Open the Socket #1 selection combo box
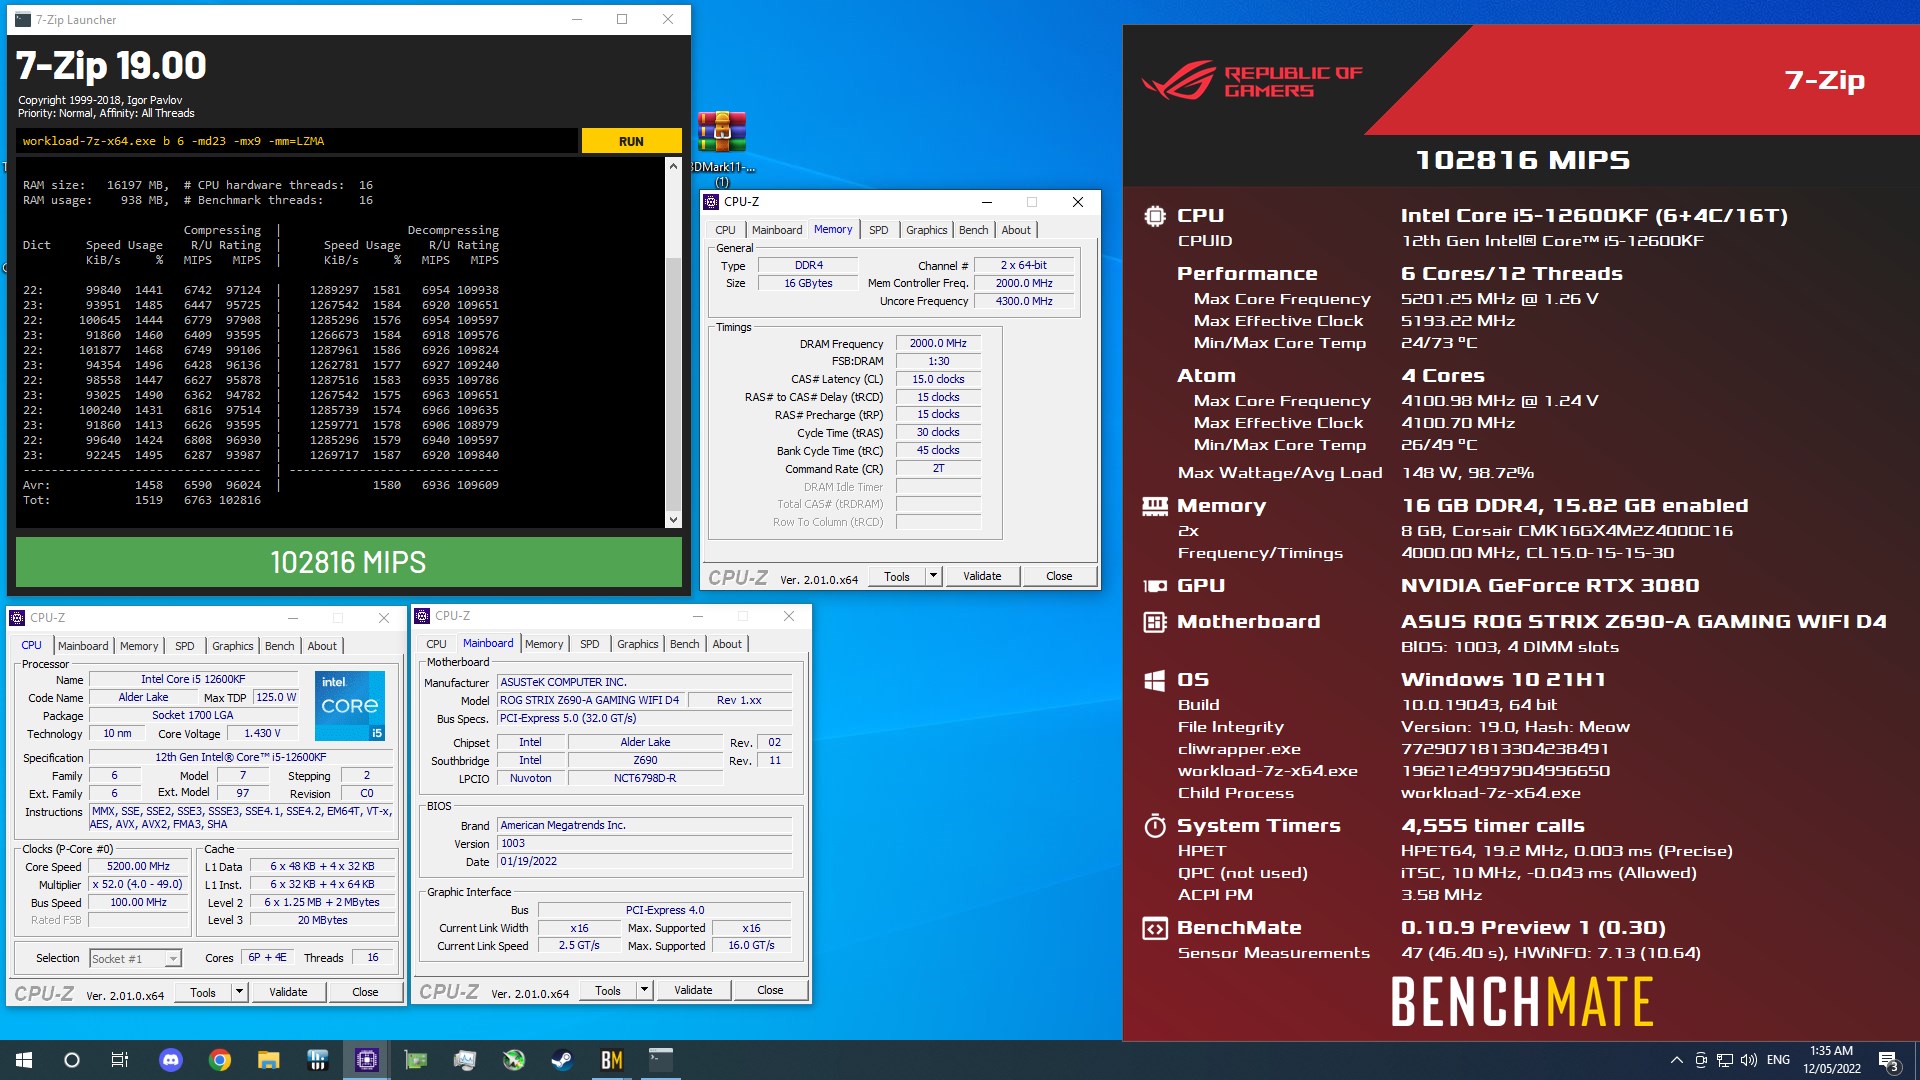Screen dimensions: 1920x1080 [x=135, y=958]
